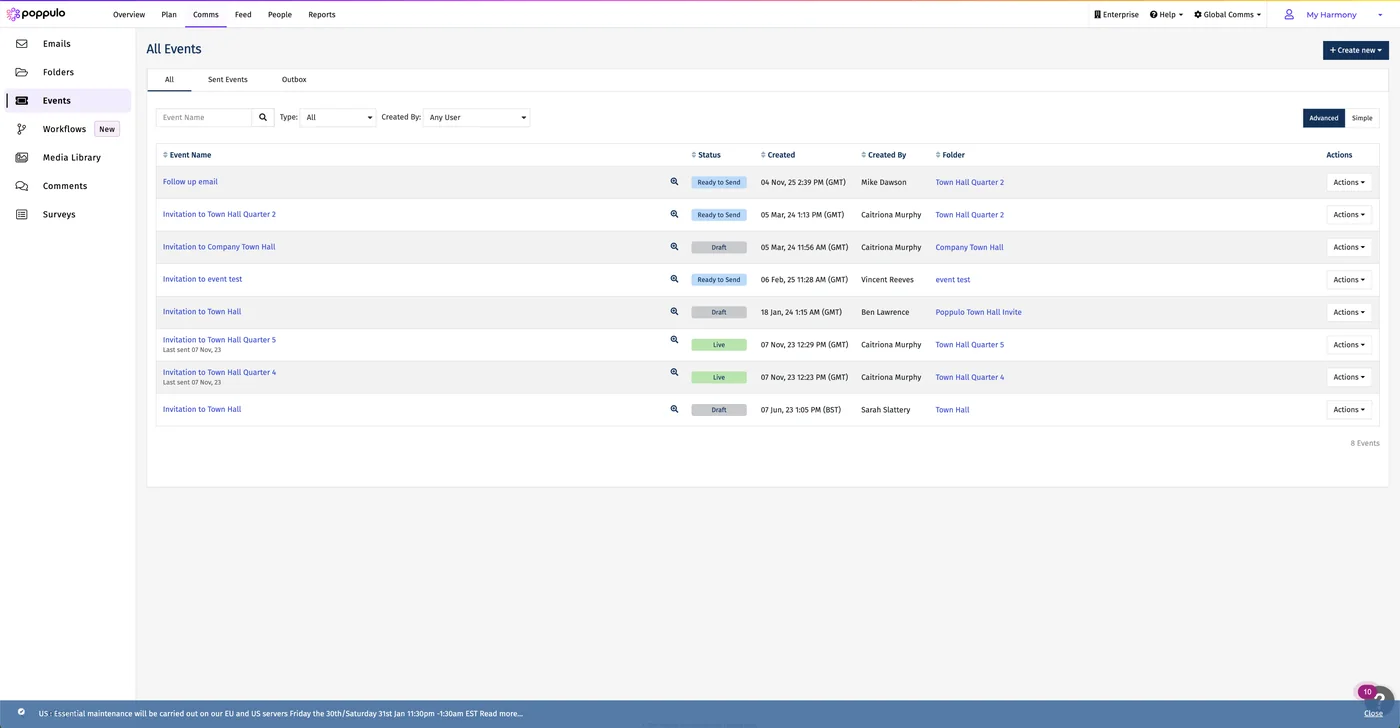Open Actions for Follow up email

pos(1349,182)
